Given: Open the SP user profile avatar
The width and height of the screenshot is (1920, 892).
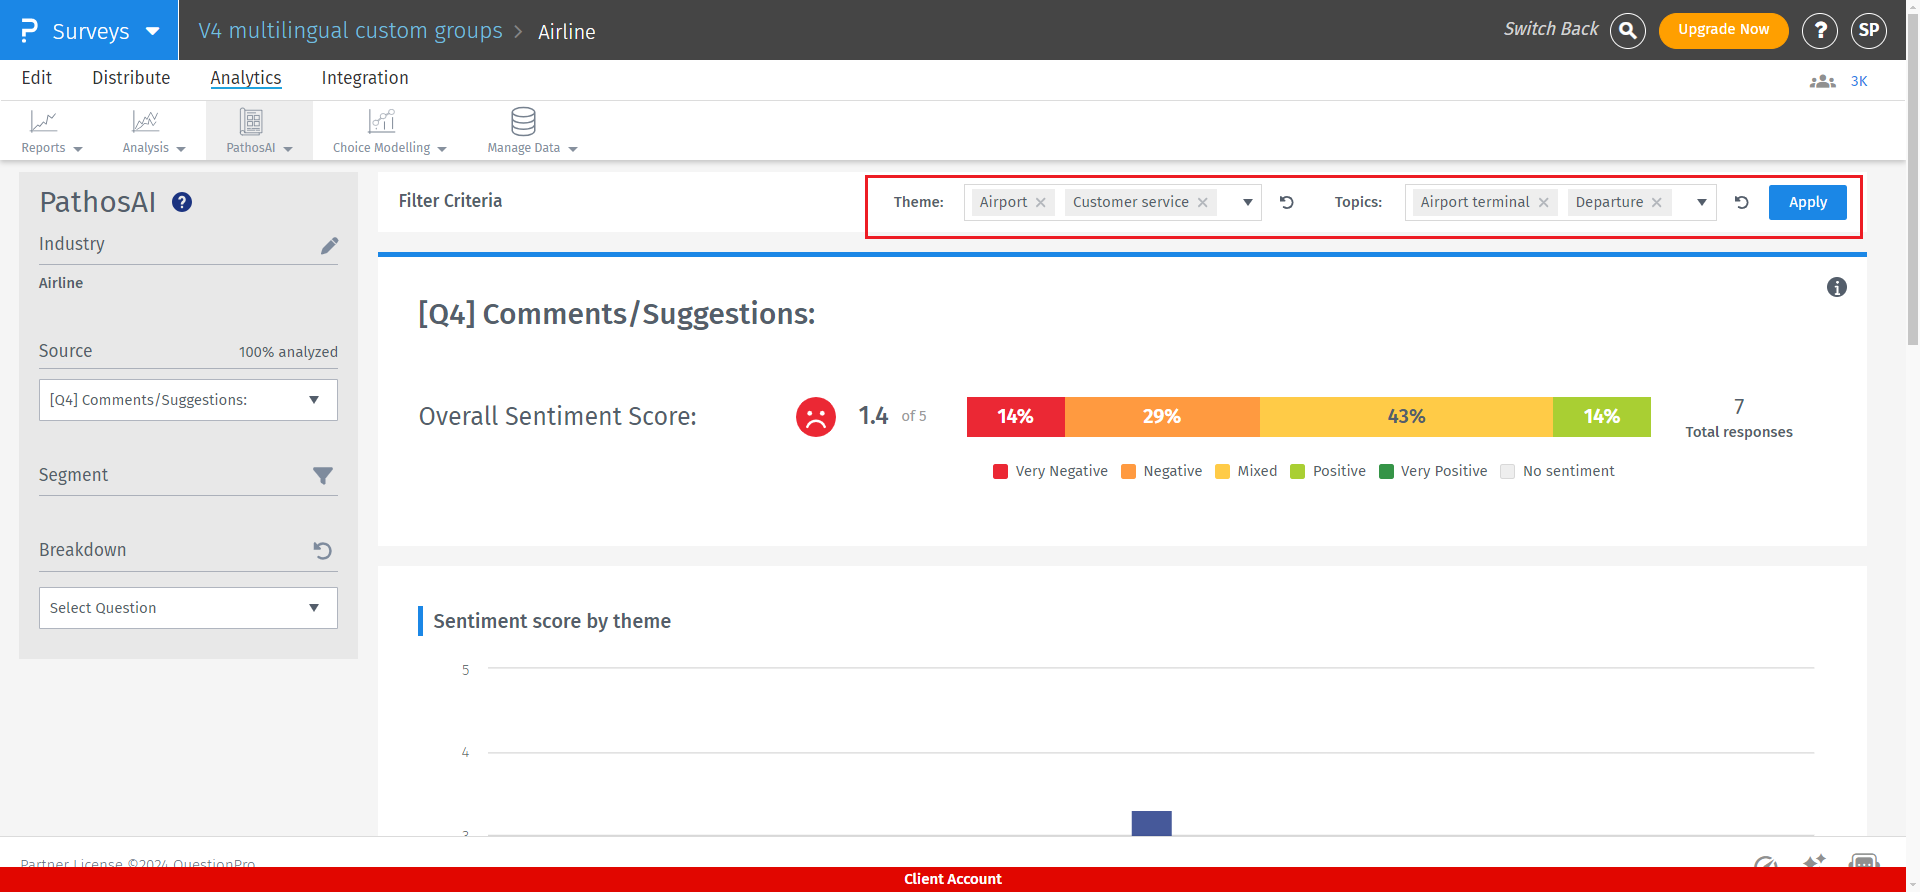Looking at the screenshot, I should click(1869, 31).
